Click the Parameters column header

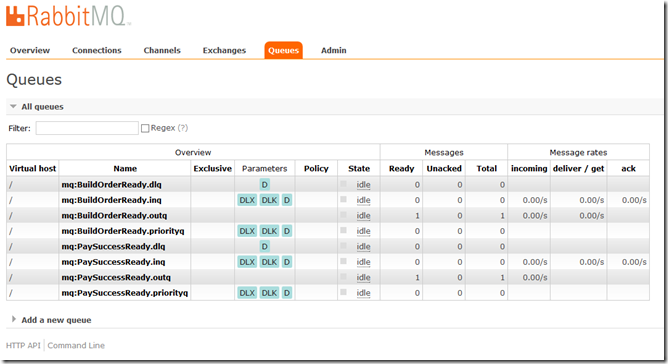click(x=265, y=168)
